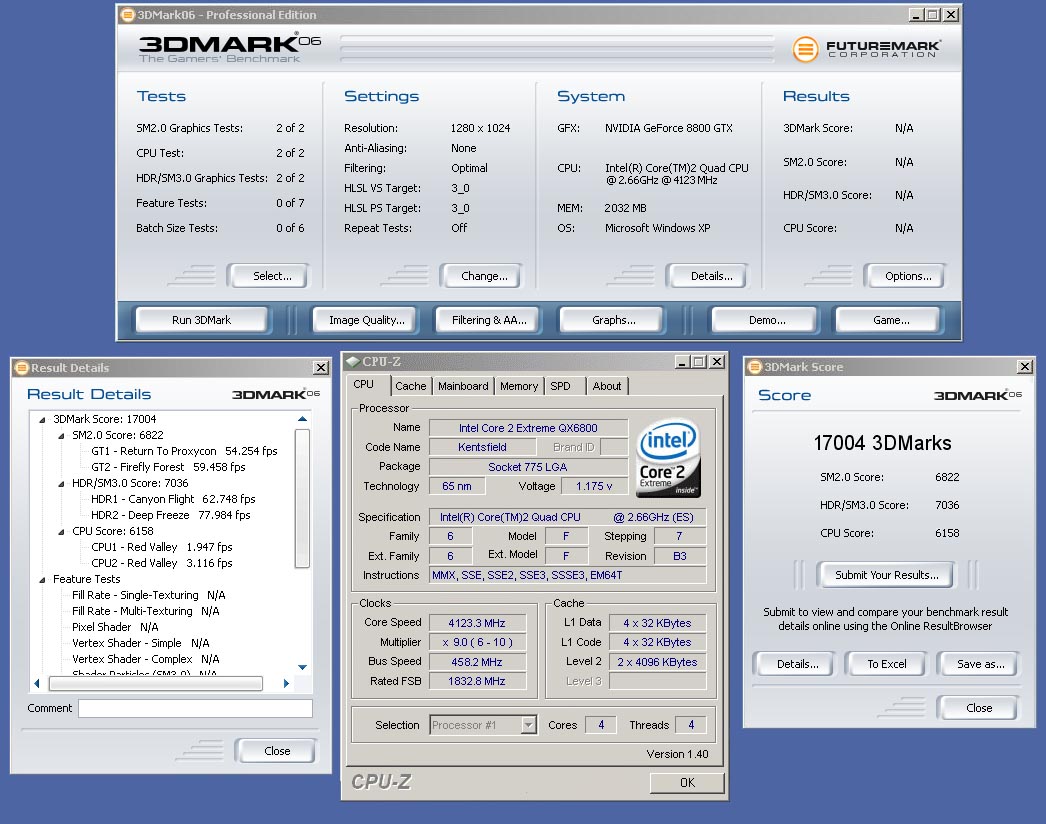Click the Futuremark Corporation logo
The height and width of the screenshot is (824, 1046).
[865, 49]
